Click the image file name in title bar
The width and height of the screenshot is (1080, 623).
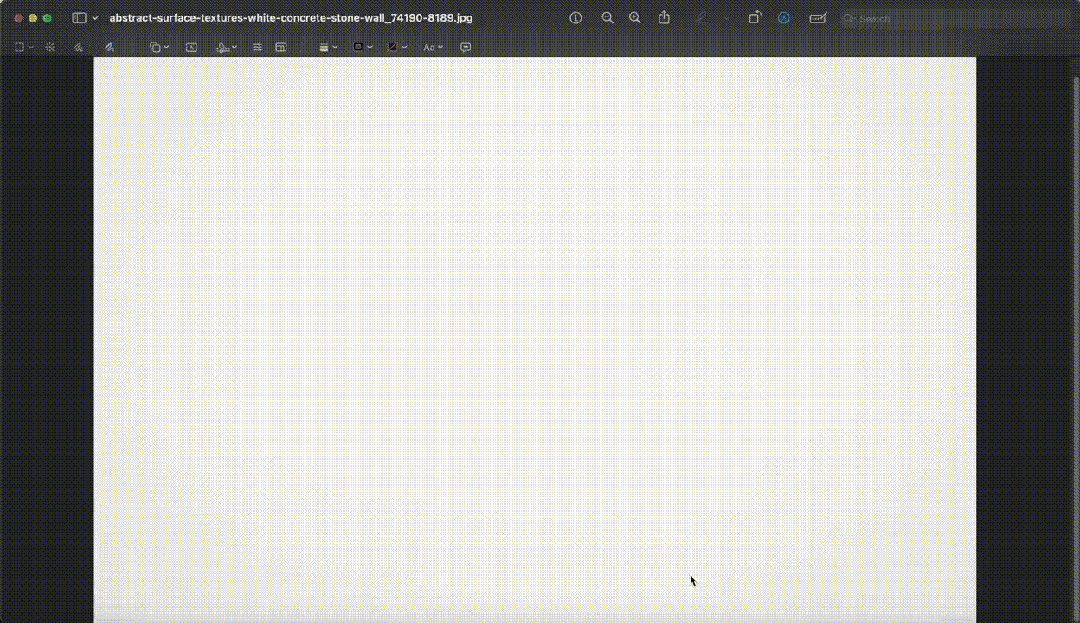291,18
